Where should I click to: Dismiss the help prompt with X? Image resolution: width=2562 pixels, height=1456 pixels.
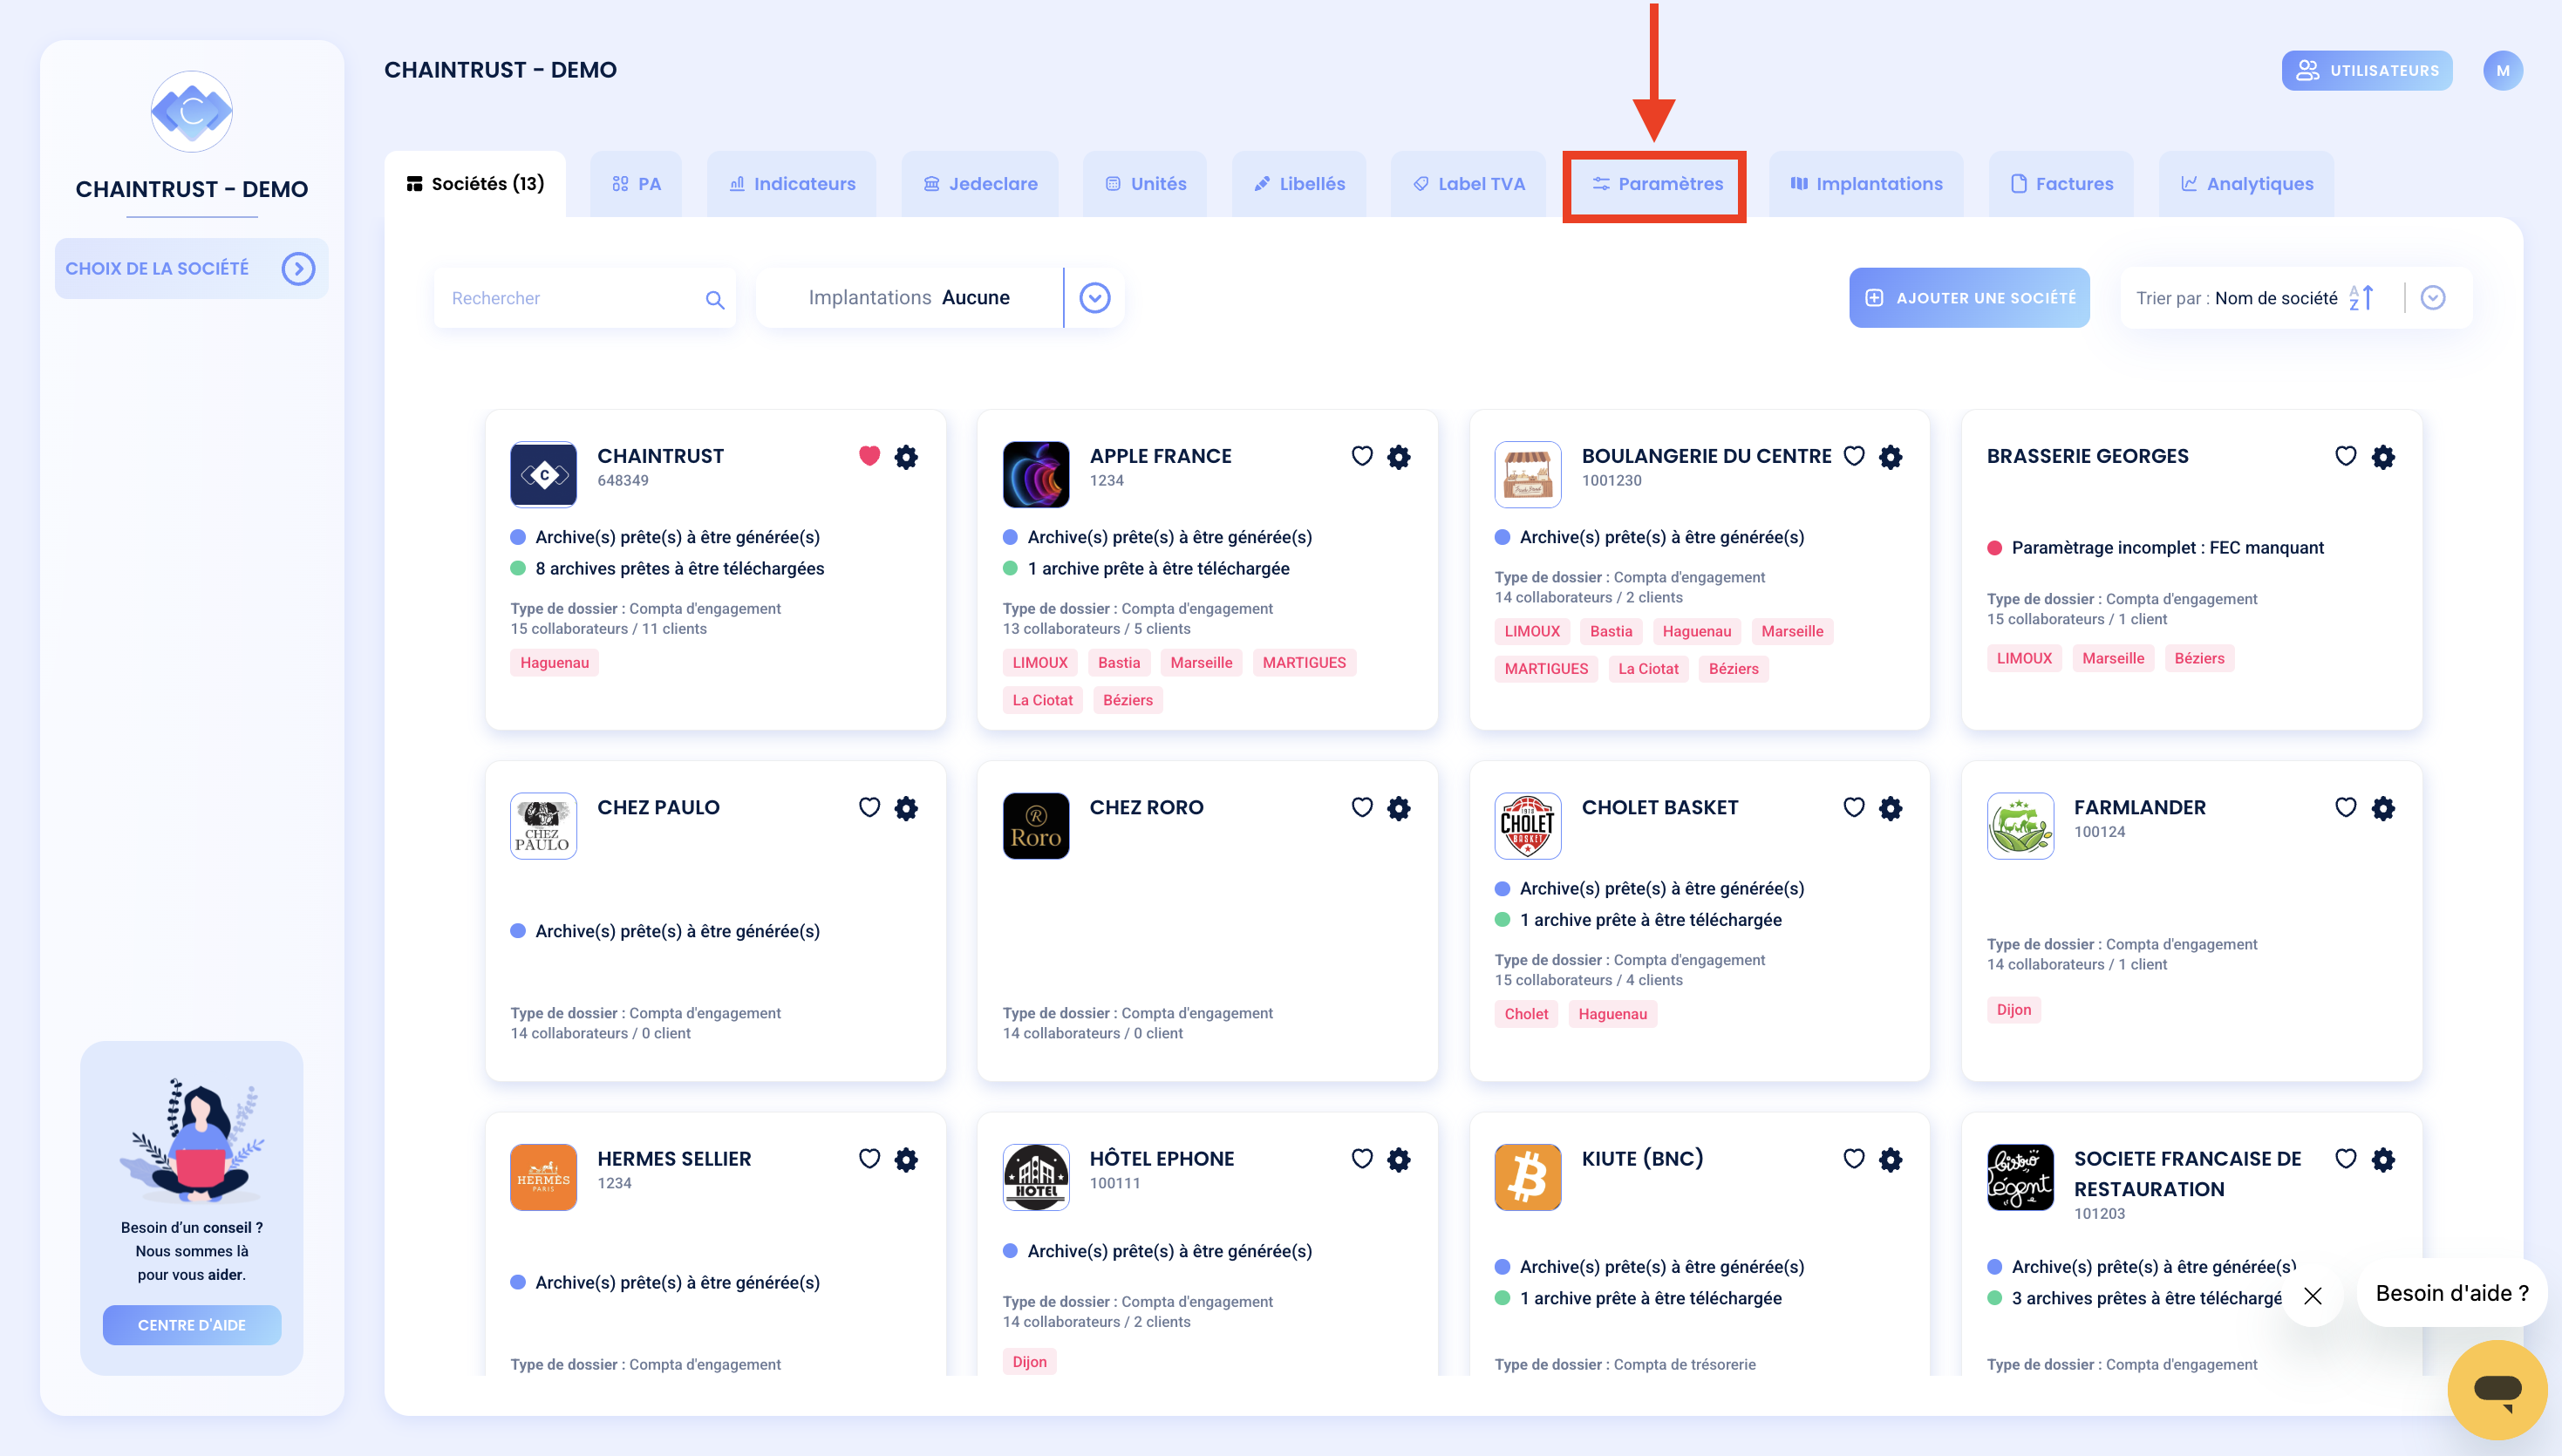[2312, 1296]
